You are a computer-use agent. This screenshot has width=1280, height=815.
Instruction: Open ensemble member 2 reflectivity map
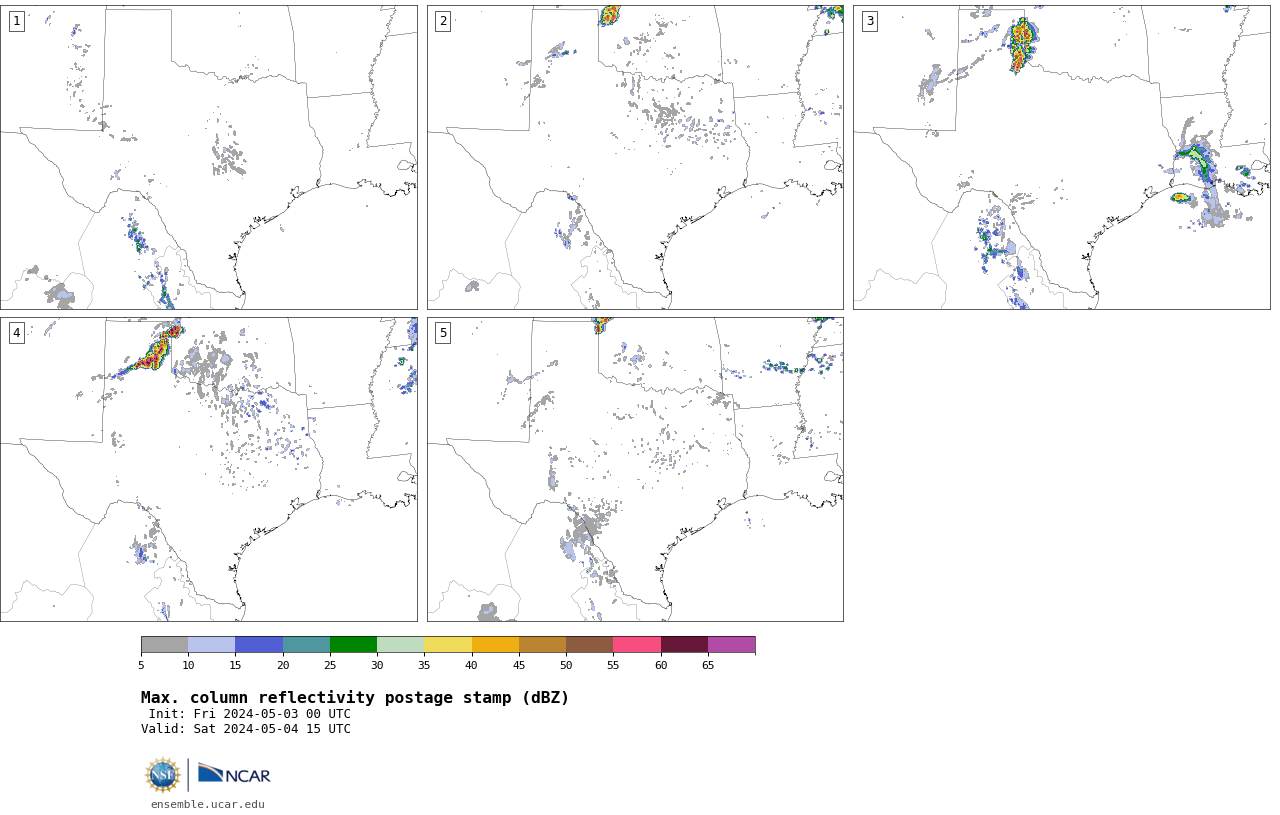(x=635, y=157)
